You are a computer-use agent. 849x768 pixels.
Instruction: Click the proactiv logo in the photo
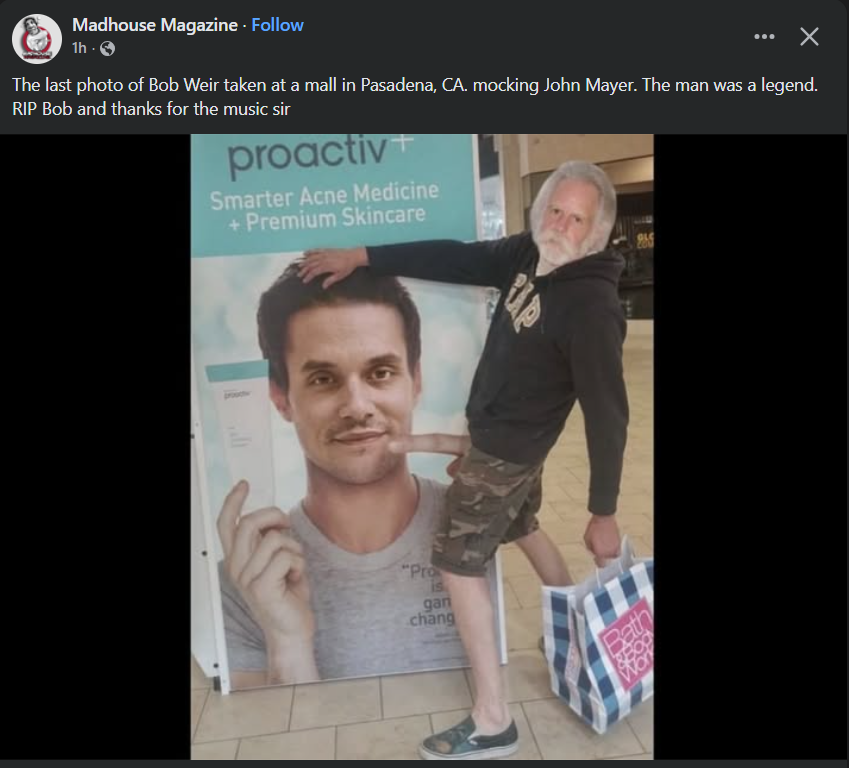[319, 154]
